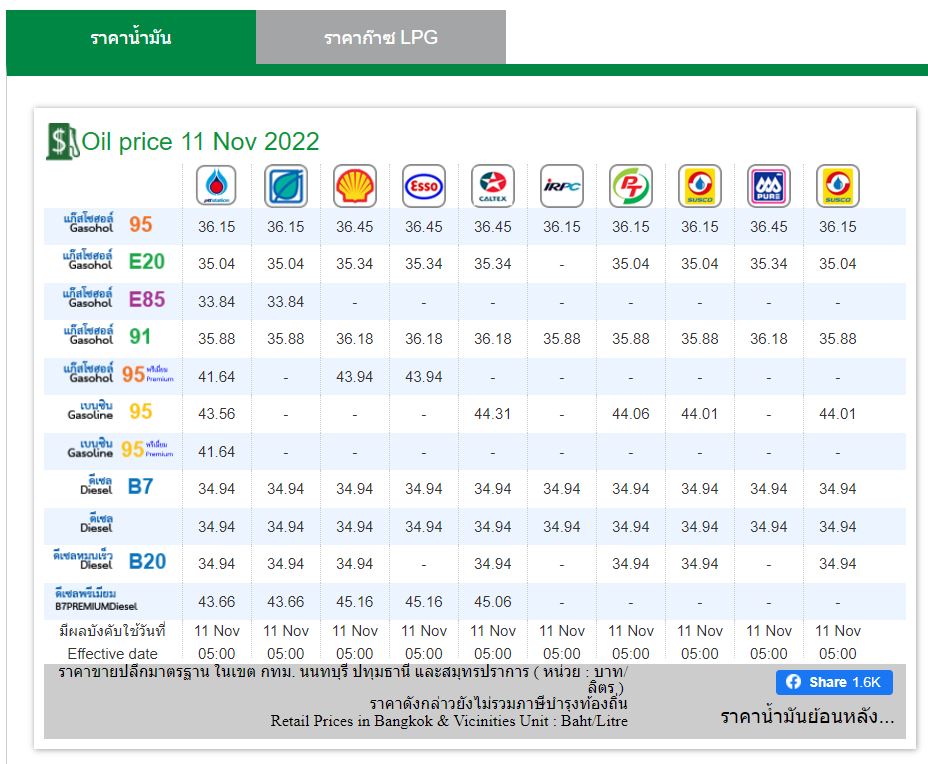Click the Facebook Share 1.6K button
Viewport: 928px width, 764px height.
834,682
